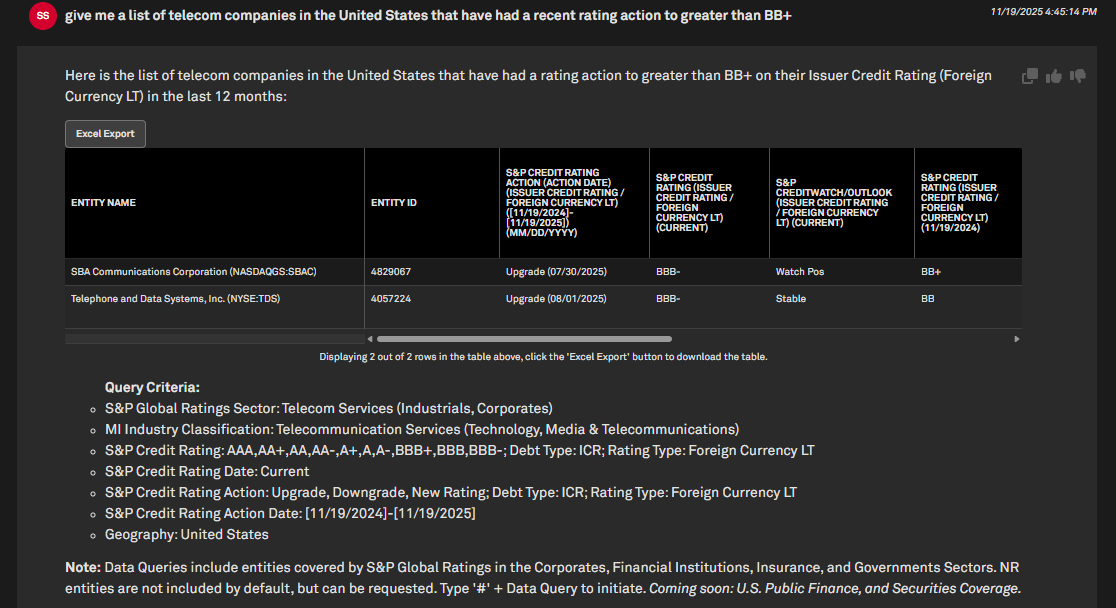1116x608 pixels.
Task: Click the SS user avatar
Action: pos(43,16)
